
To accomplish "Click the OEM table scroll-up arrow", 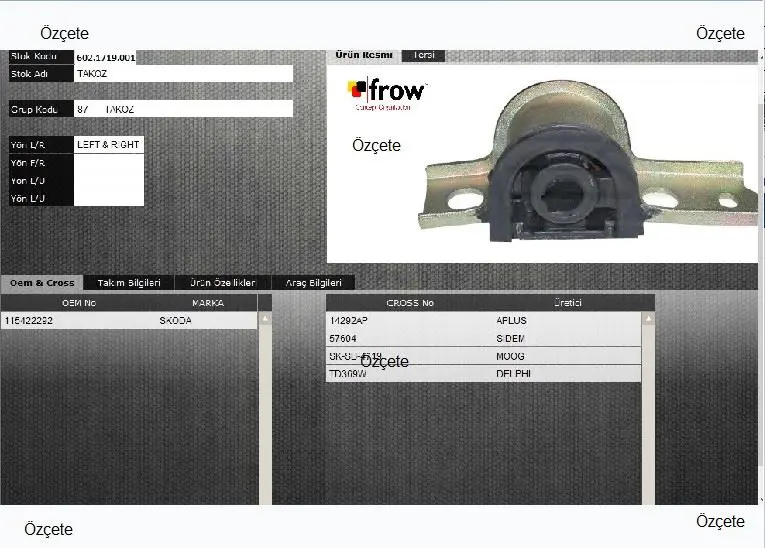I will pos(265,319).
